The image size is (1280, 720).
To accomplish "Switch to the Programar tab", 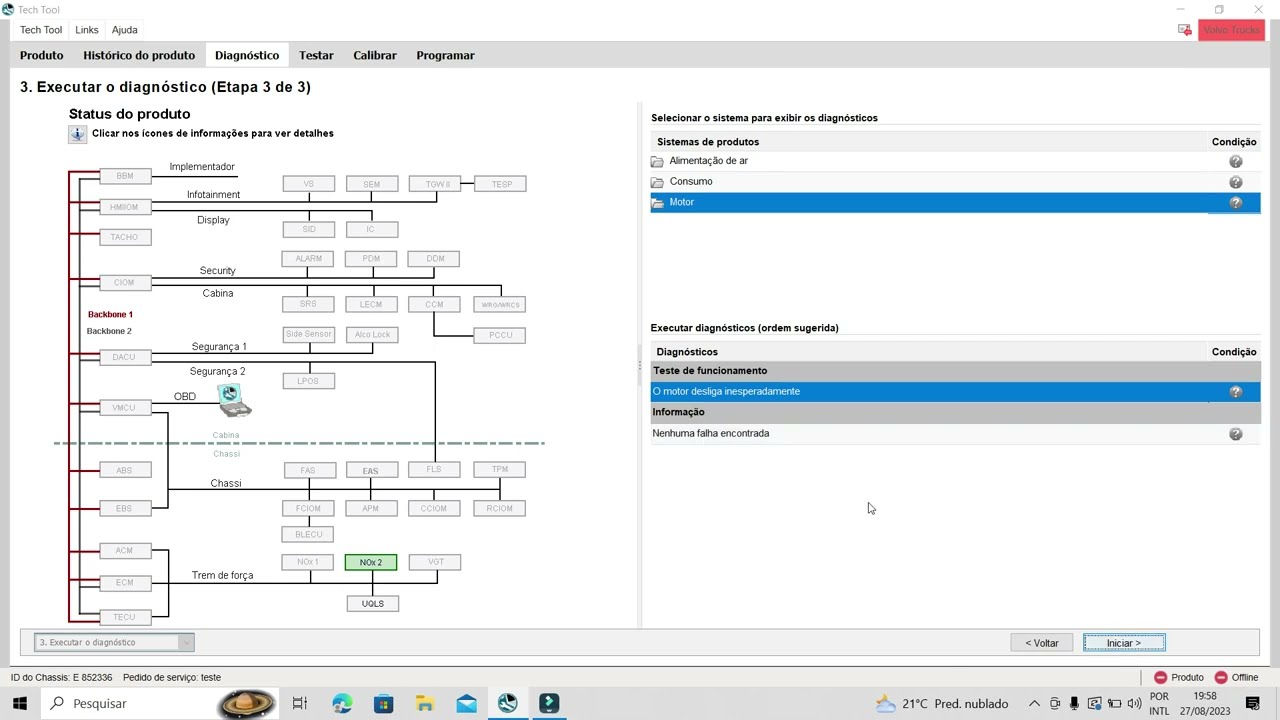I will pos(445,55).
